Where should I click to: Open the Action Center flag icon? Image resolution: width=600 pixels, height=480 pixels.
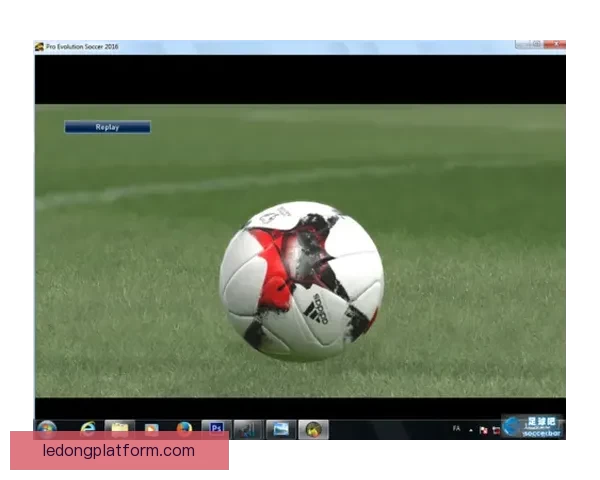483,431
